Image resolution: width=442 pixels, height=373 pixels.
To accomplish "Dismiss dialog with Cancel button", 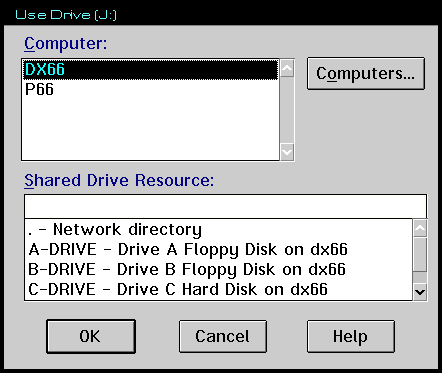I will coord(223,336).
